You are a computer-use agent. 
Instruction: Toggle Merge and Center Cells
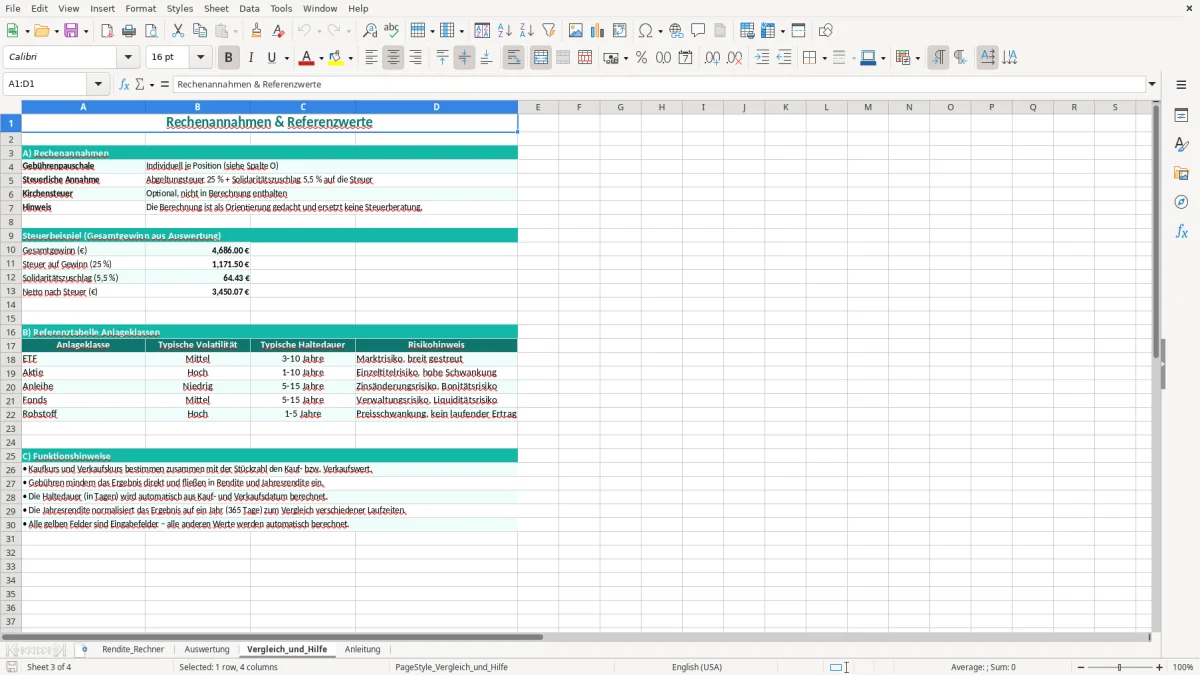[x=541, y=58]
